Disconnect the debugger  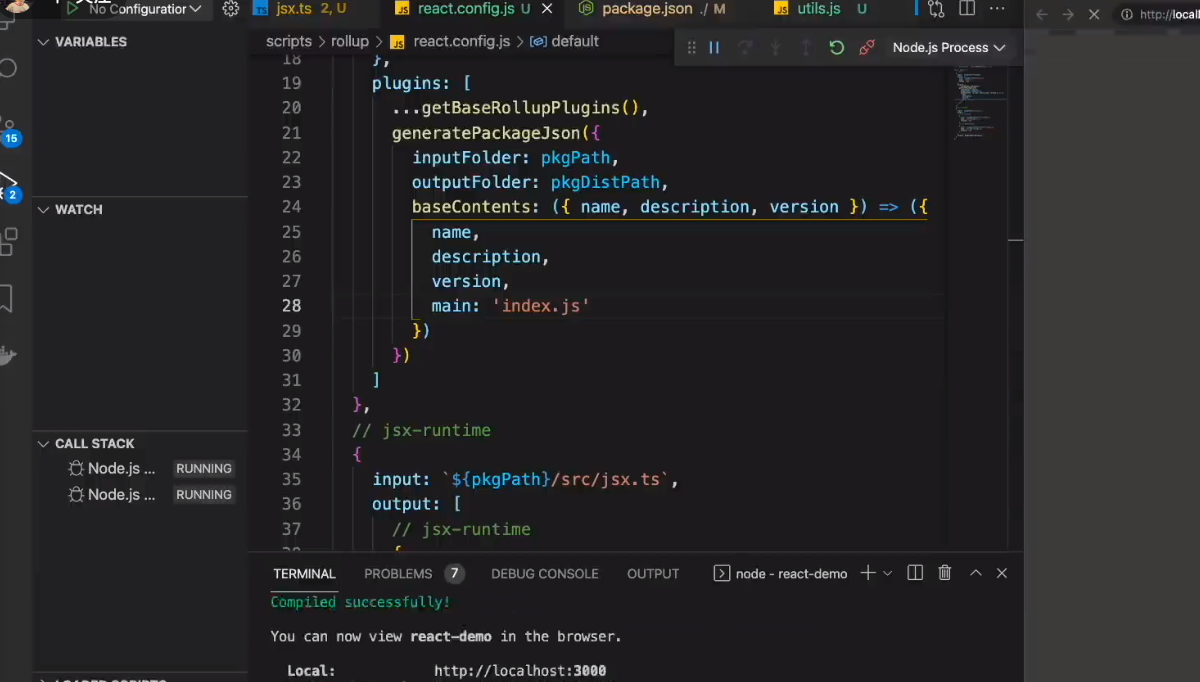[867, 47]
